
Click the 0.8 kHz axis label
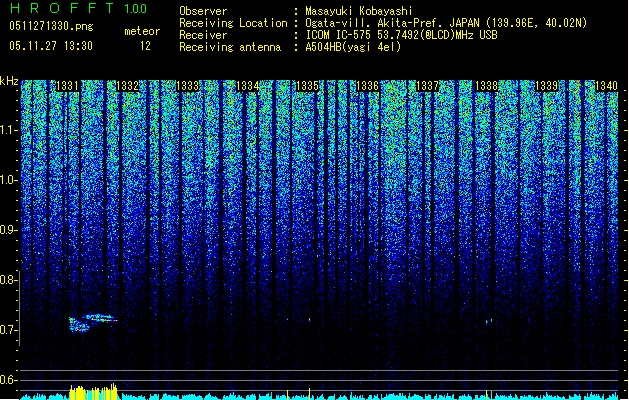pos(9,280)
